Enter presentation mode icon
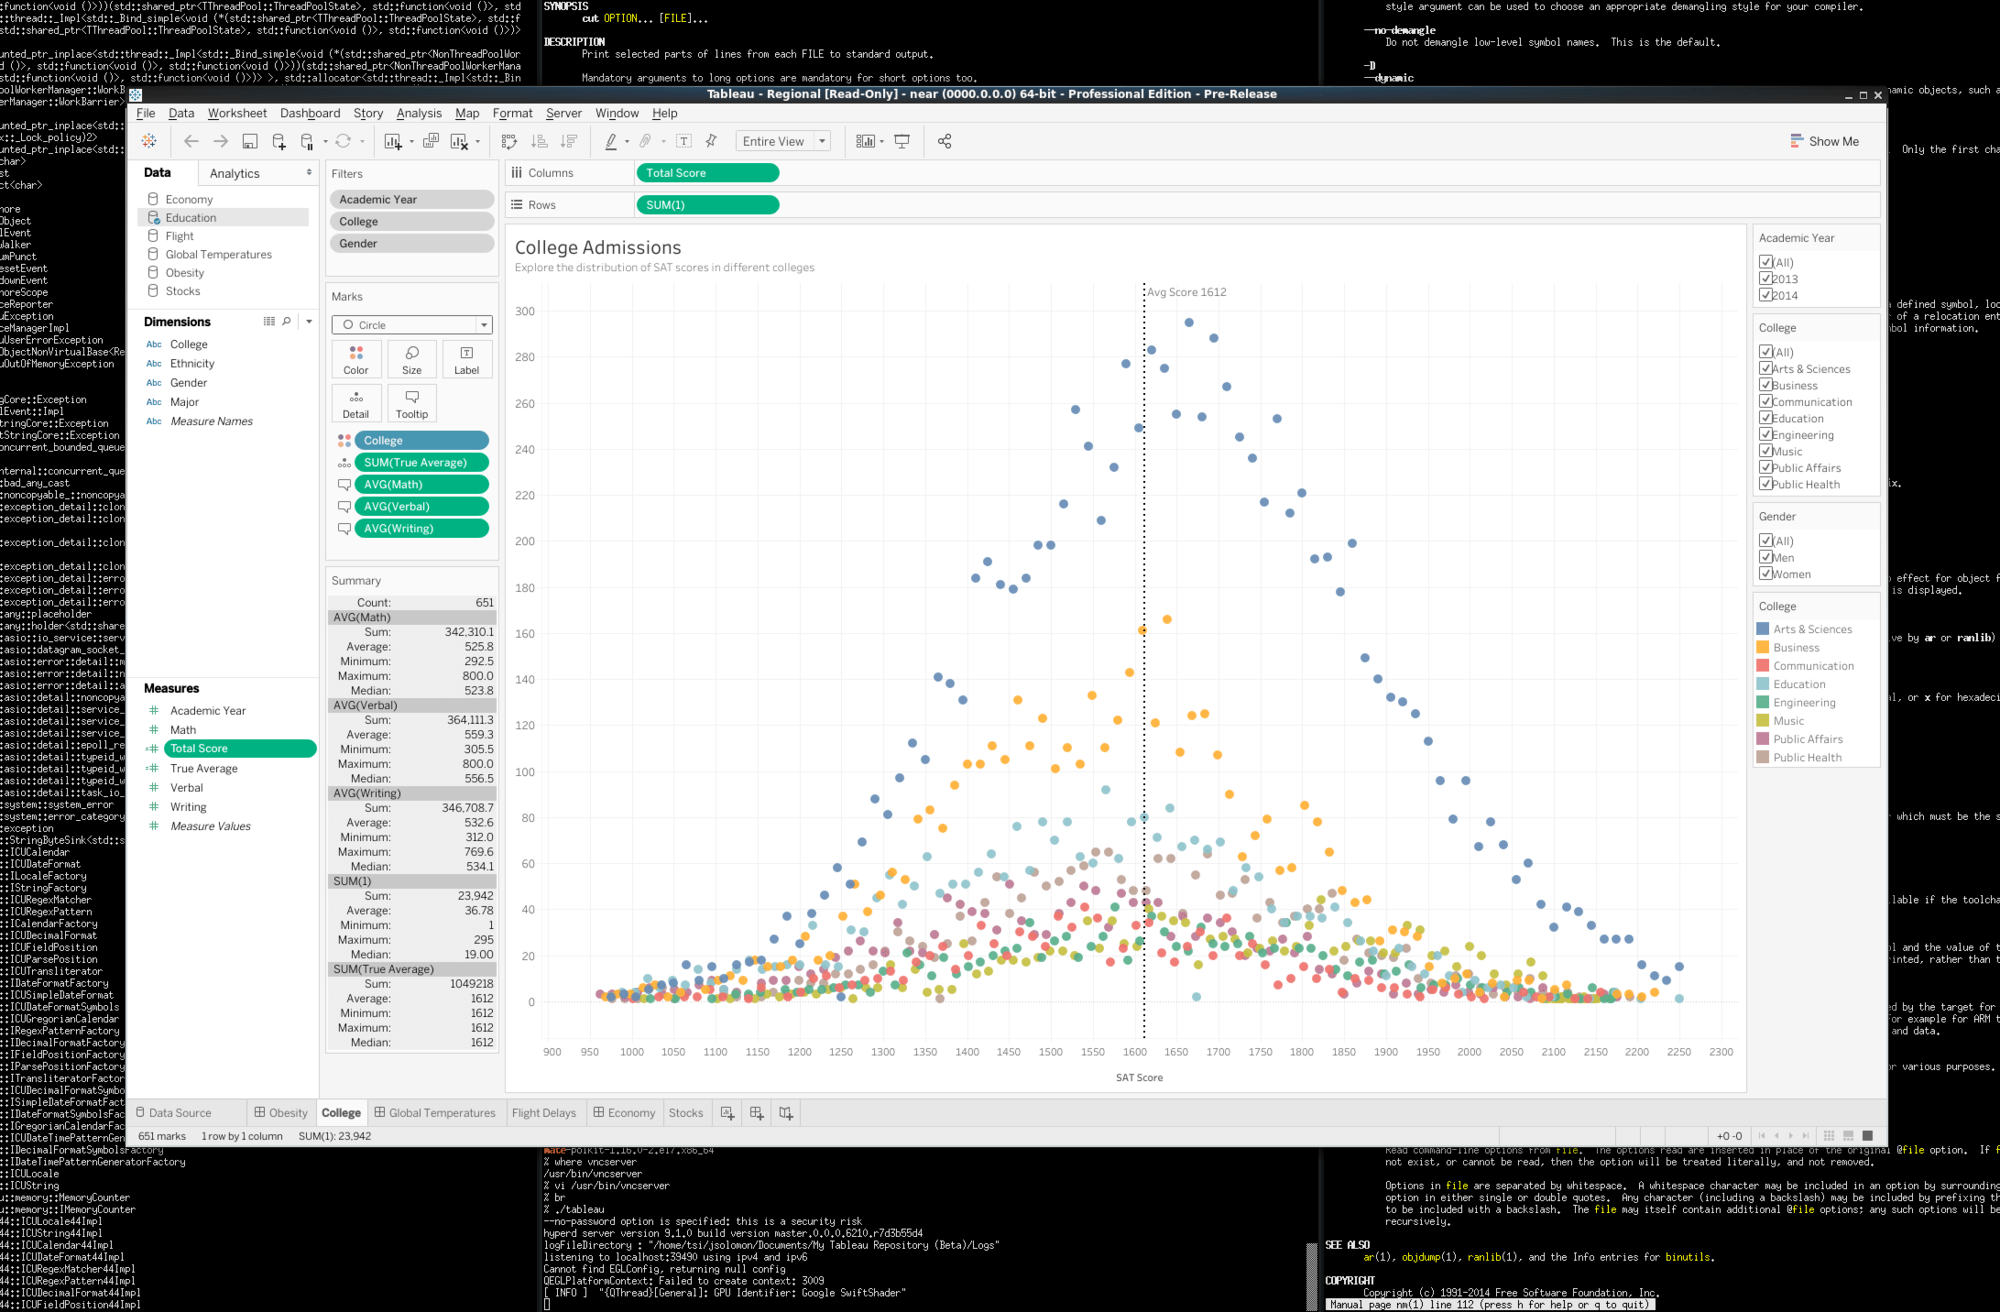Screen dimensions: 2000x1312 click(x=902, y=141)
